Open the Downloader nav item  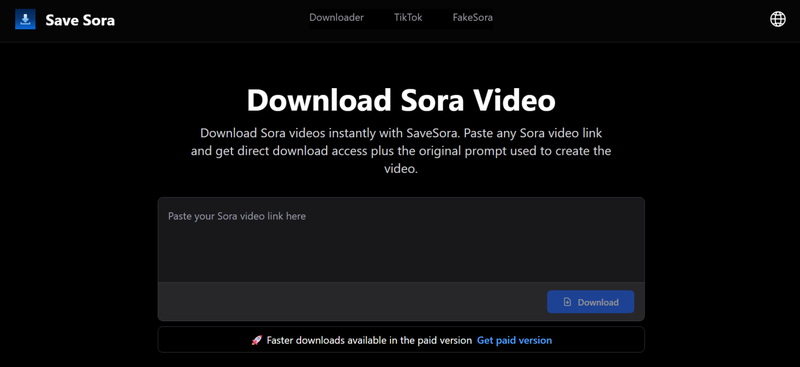(336, 17)
